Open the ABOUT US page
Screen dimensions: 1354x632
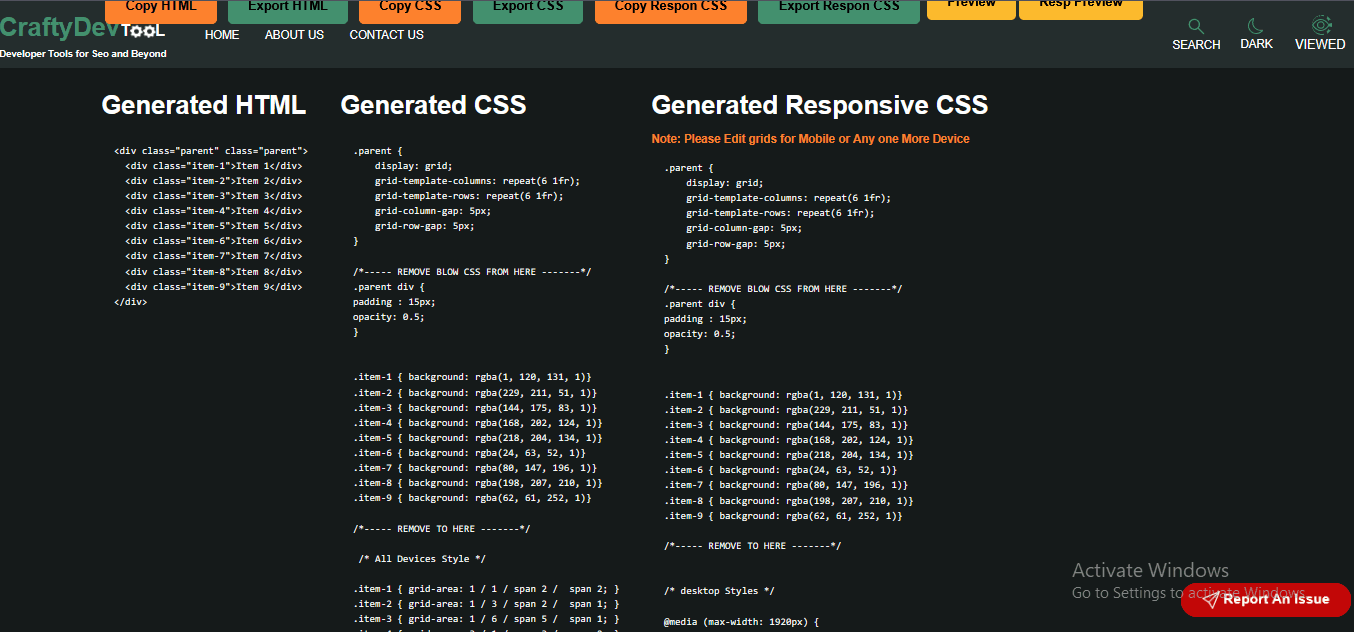pos(294,35)
